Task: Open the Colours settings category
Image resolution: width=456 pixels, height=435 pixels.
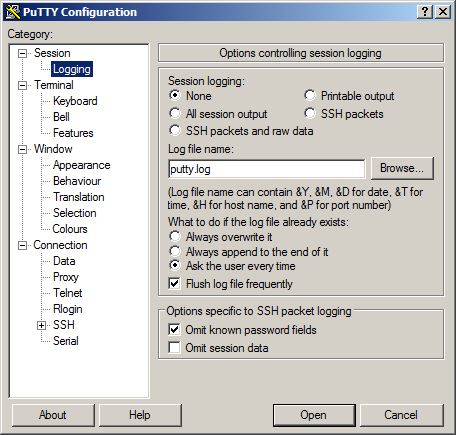Action: (70, 229)
